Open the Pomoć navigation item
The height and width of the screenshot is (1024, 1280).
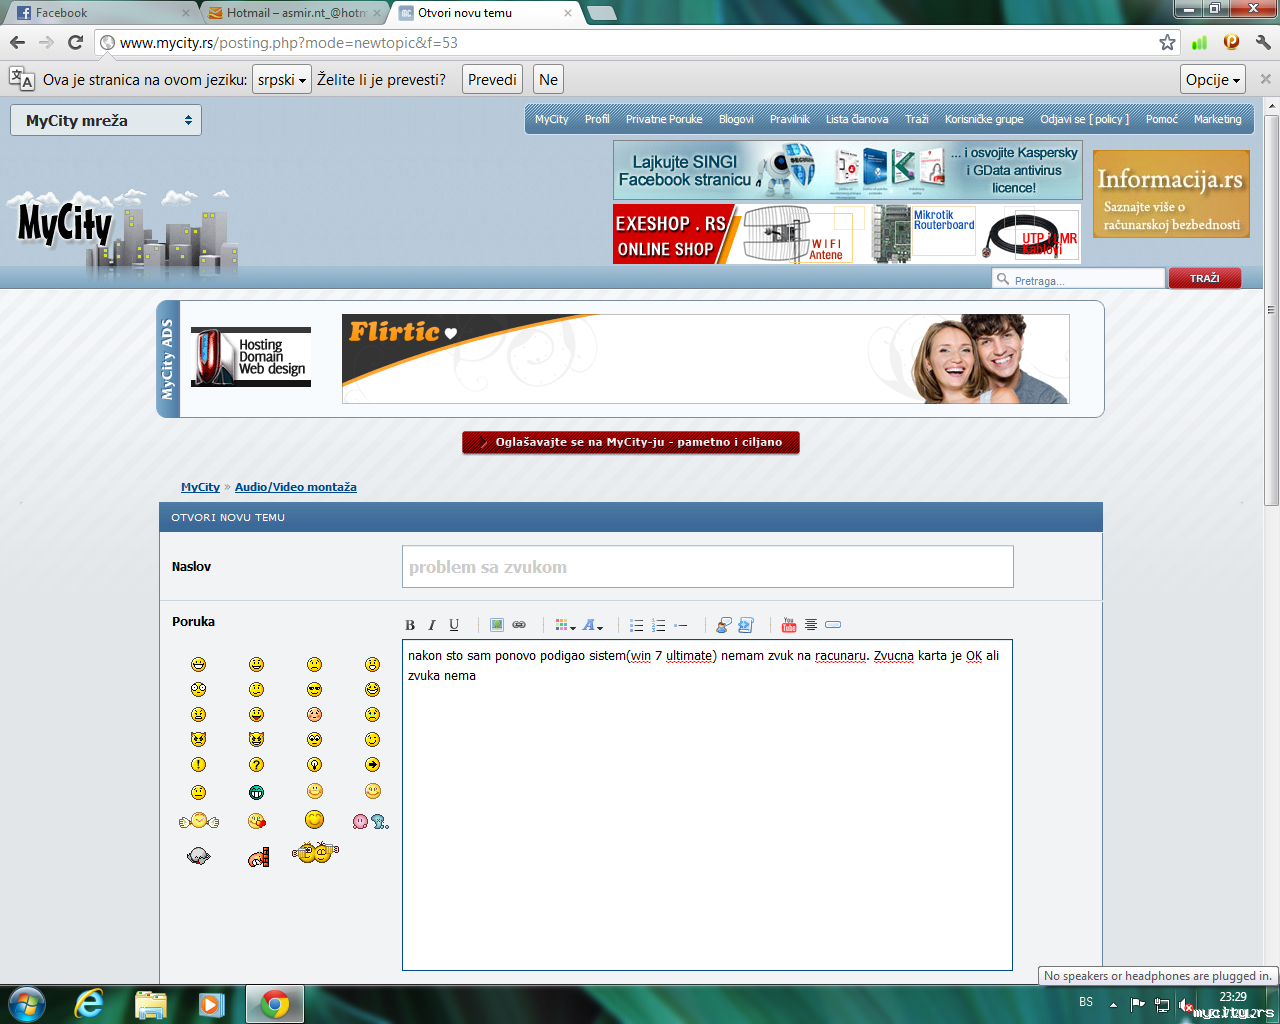[1162, 119]
